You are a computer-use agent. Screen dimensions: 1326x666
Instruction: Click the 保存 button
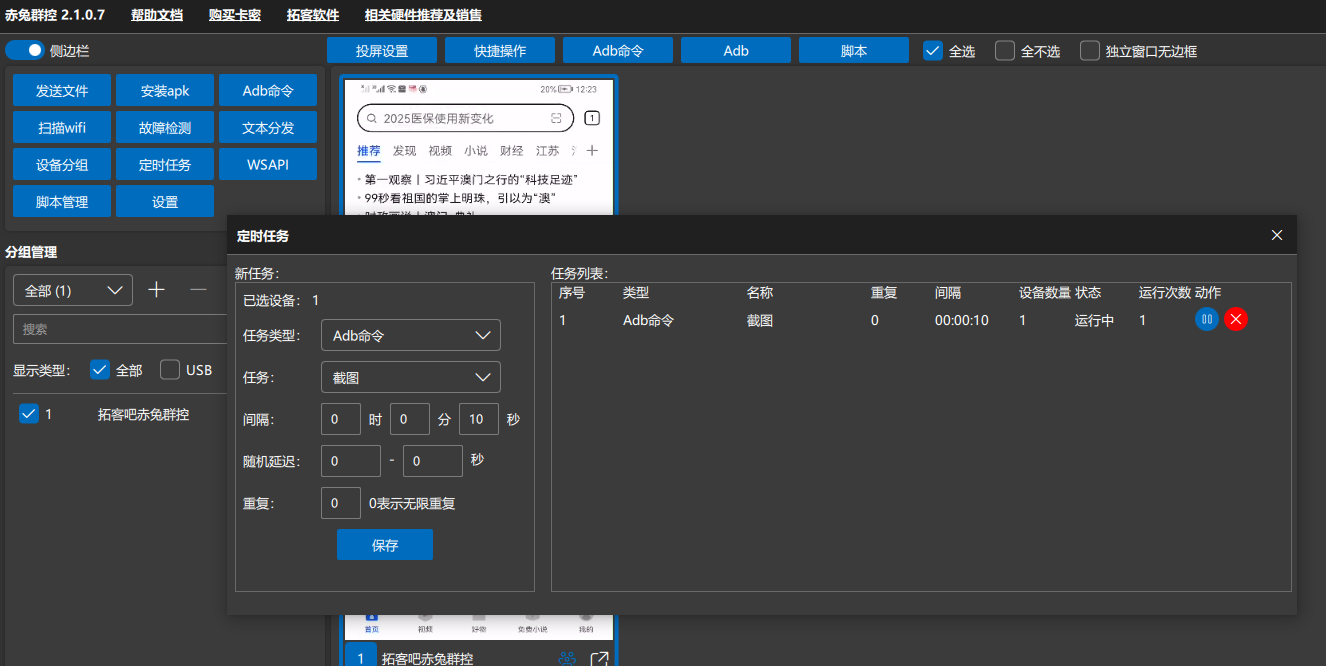click(385, 544)
